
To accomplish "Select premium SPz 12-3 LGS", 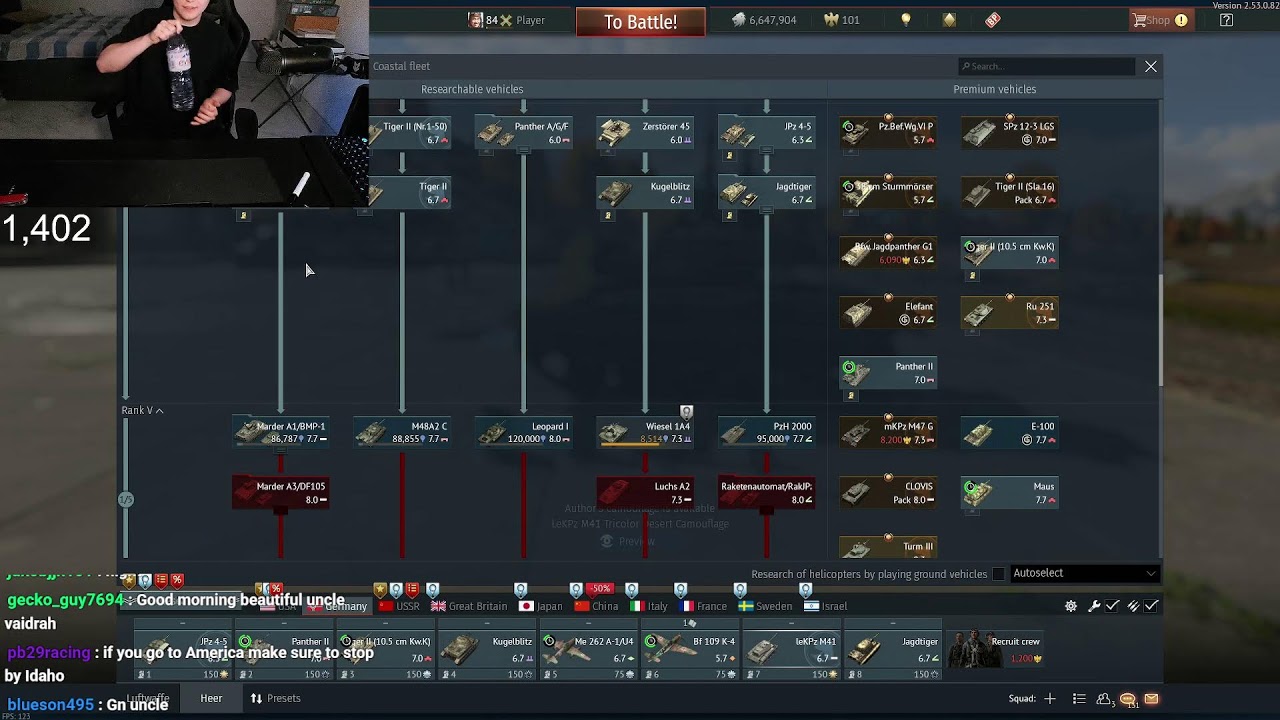I will [1009, 133].
